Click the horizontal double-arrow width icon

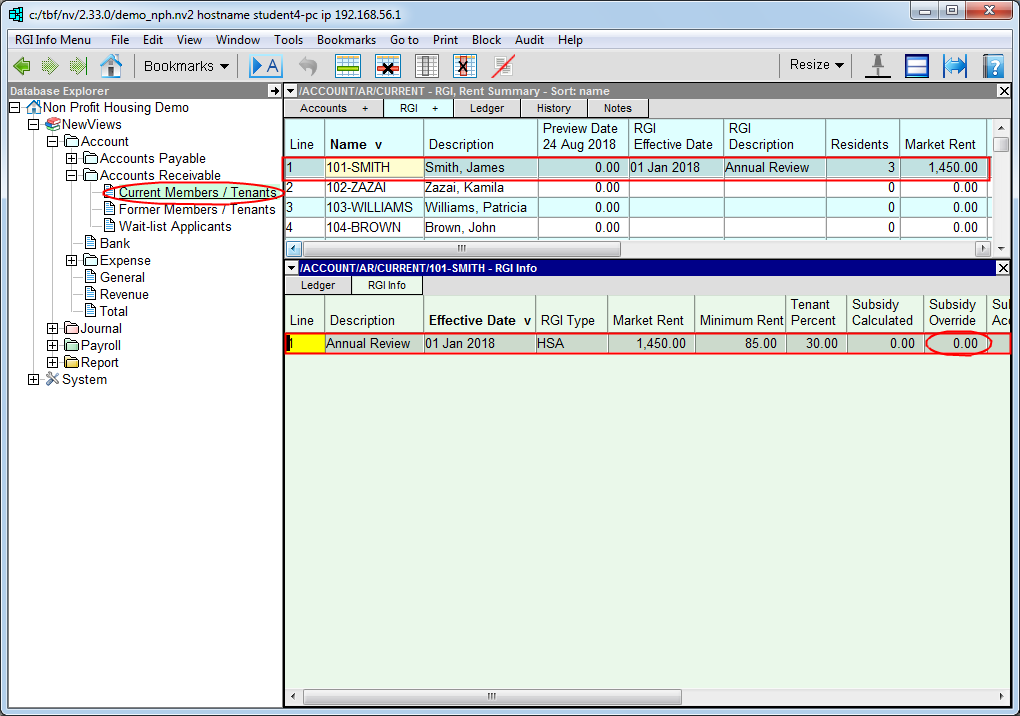[x=955, y=66]
